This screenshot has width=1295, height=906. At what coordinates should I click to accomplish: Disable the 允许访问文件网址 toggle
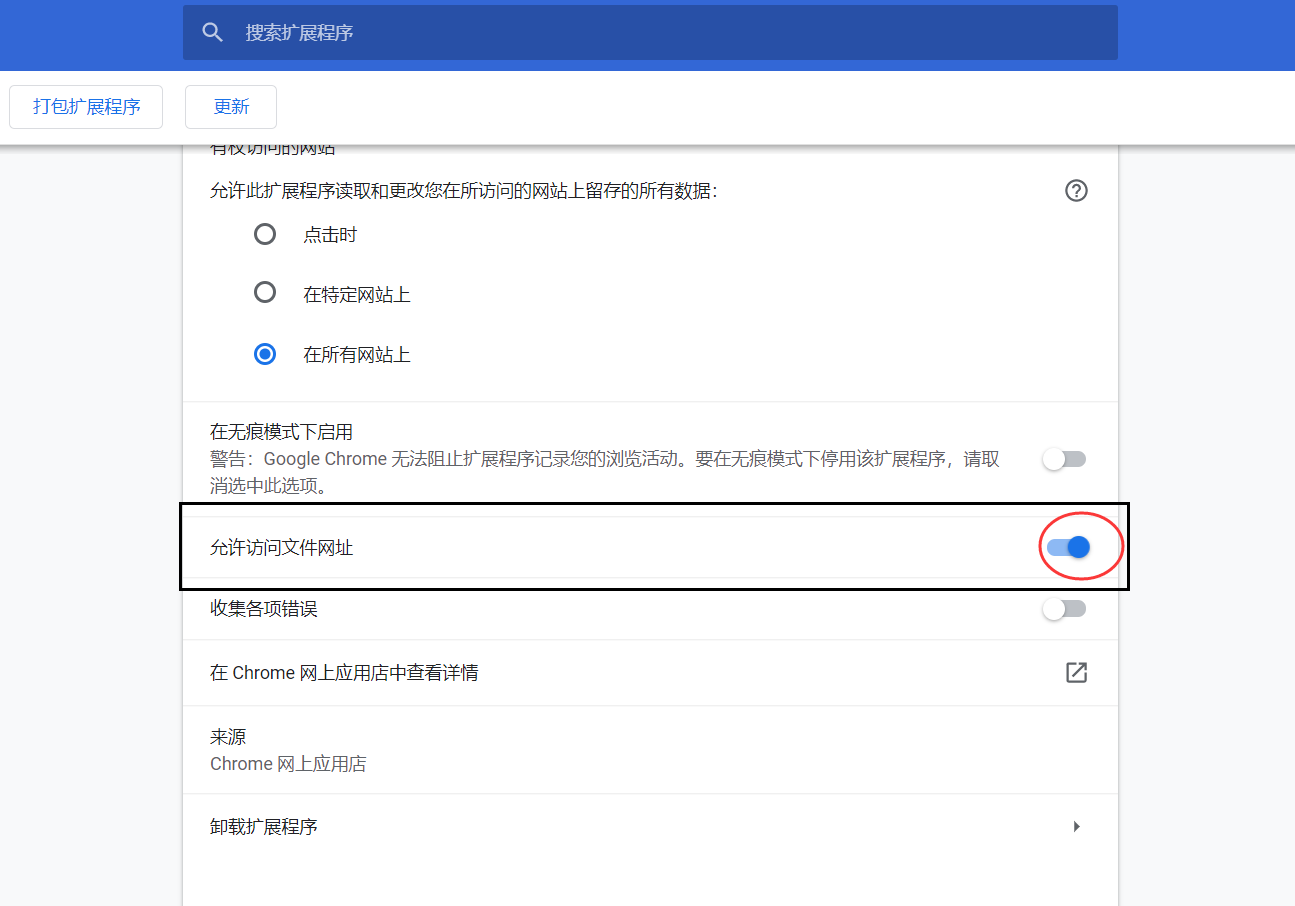click(x=1064, y=547)
